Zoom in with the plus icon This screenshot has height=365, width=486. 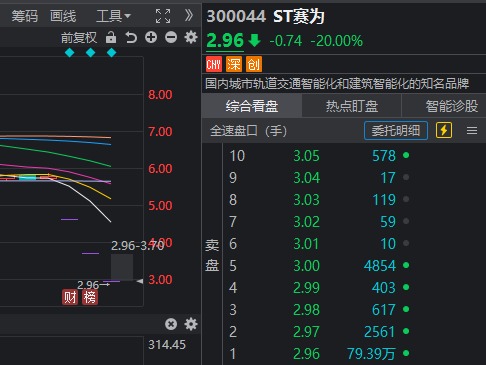click(x=151, y=37)
